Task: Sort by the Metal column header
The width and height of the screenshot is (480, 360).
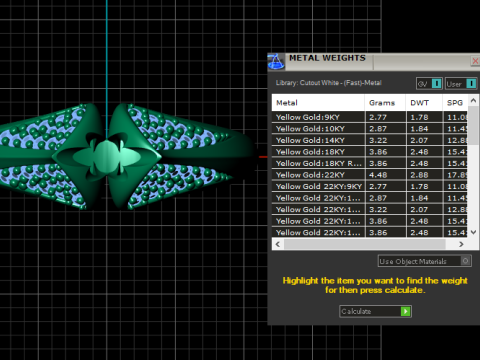Action: [318, 103]
